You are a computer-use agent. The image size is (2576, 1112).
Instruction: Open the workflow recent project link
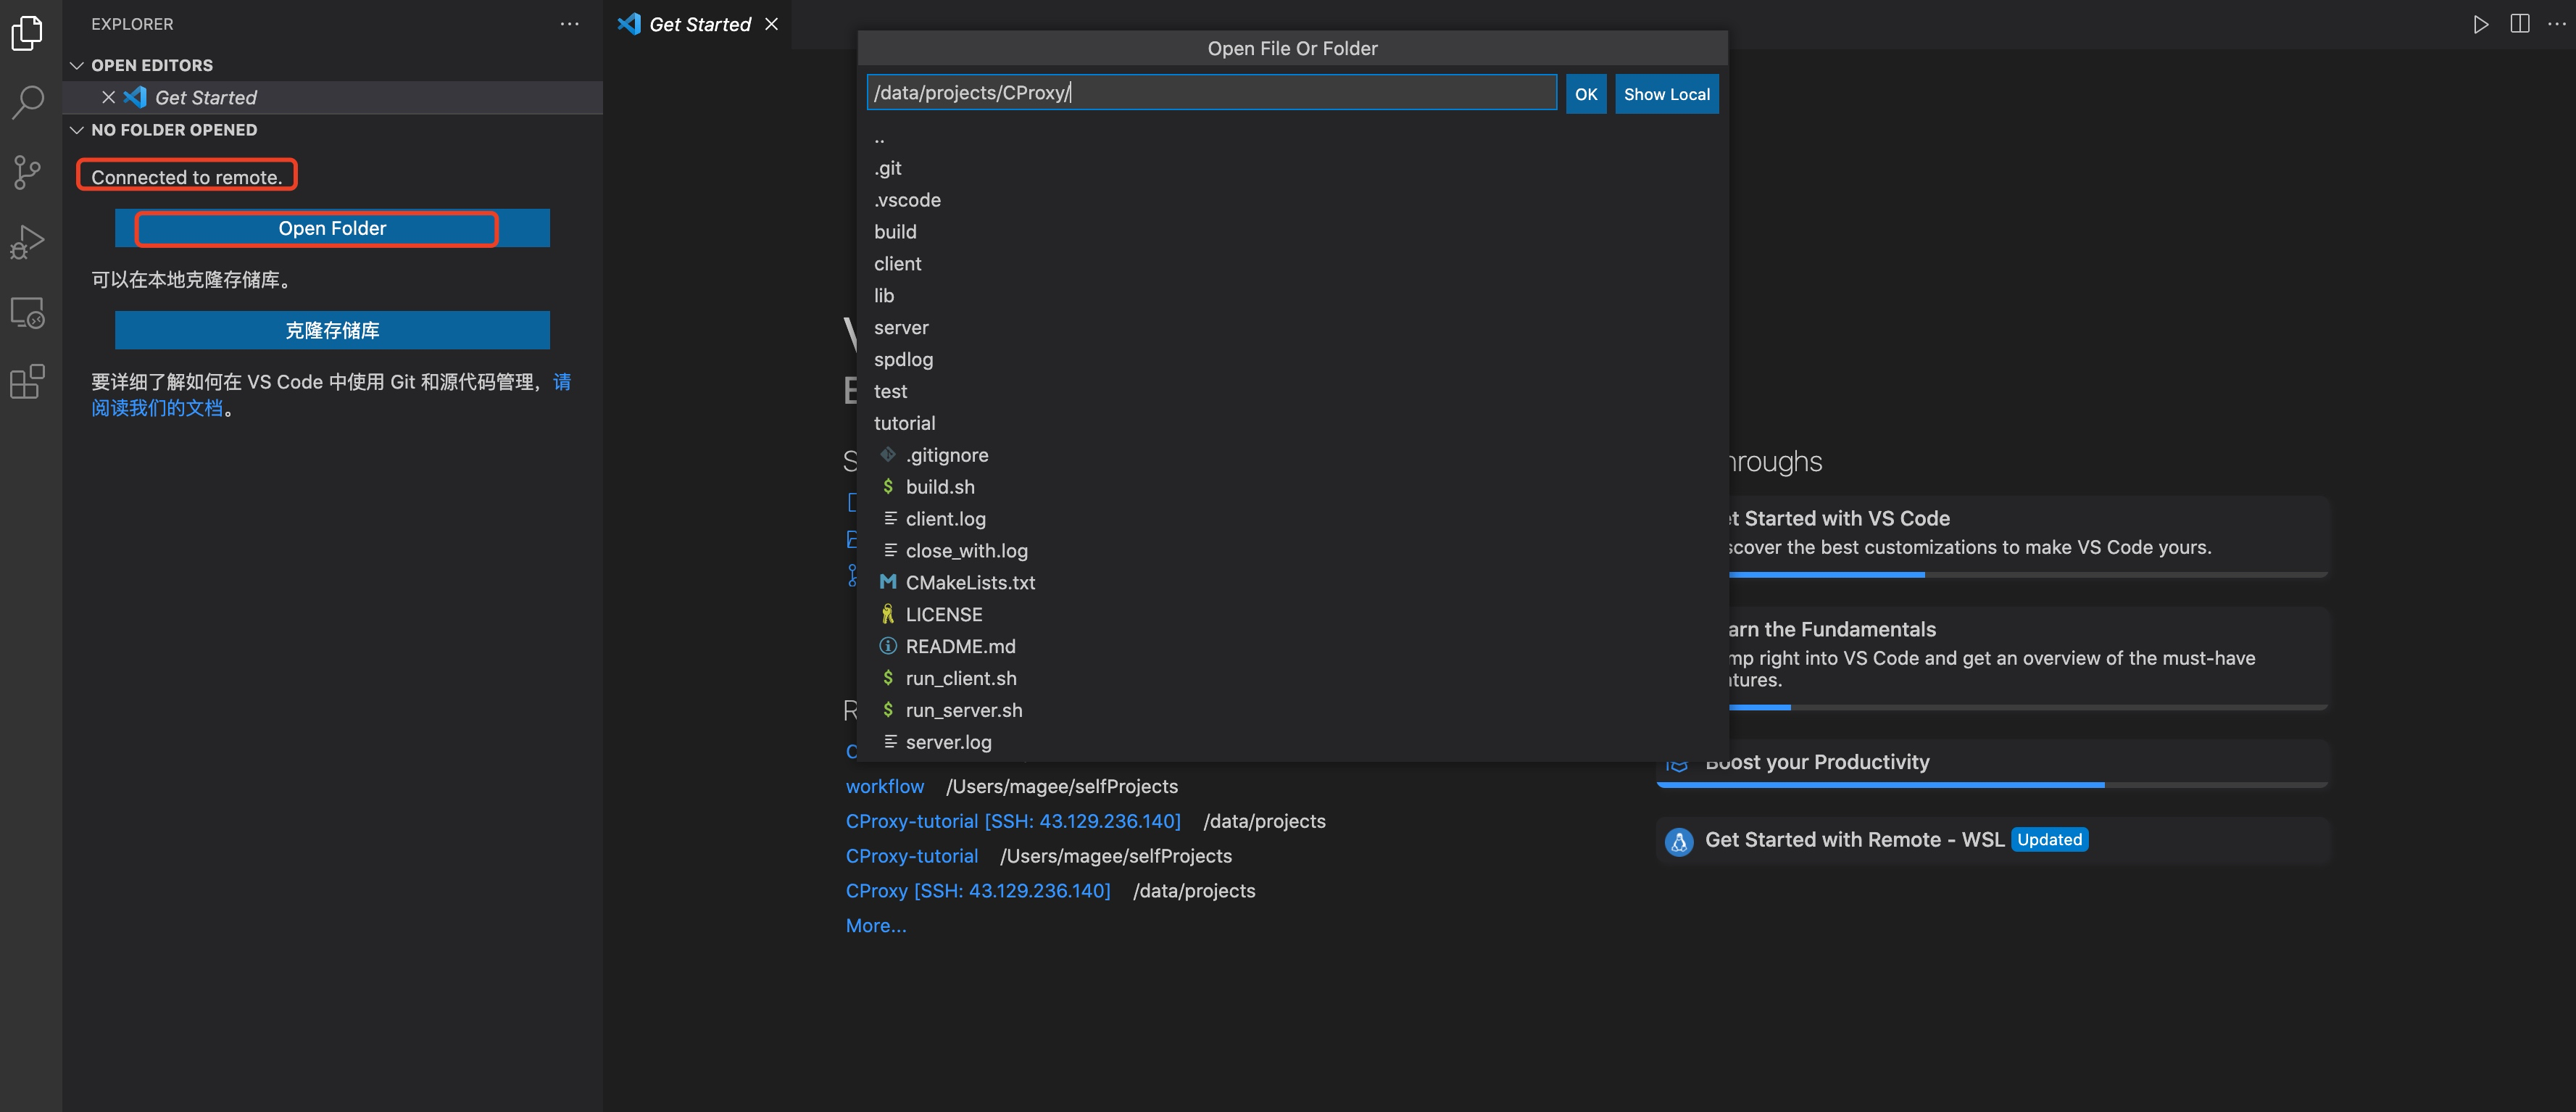pyautogui.click(x=885, y=786)
